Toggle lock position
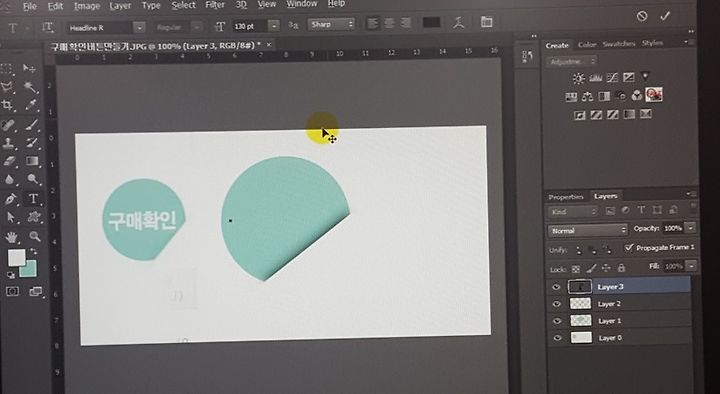 pyautogui.click(x=606, y=268)
